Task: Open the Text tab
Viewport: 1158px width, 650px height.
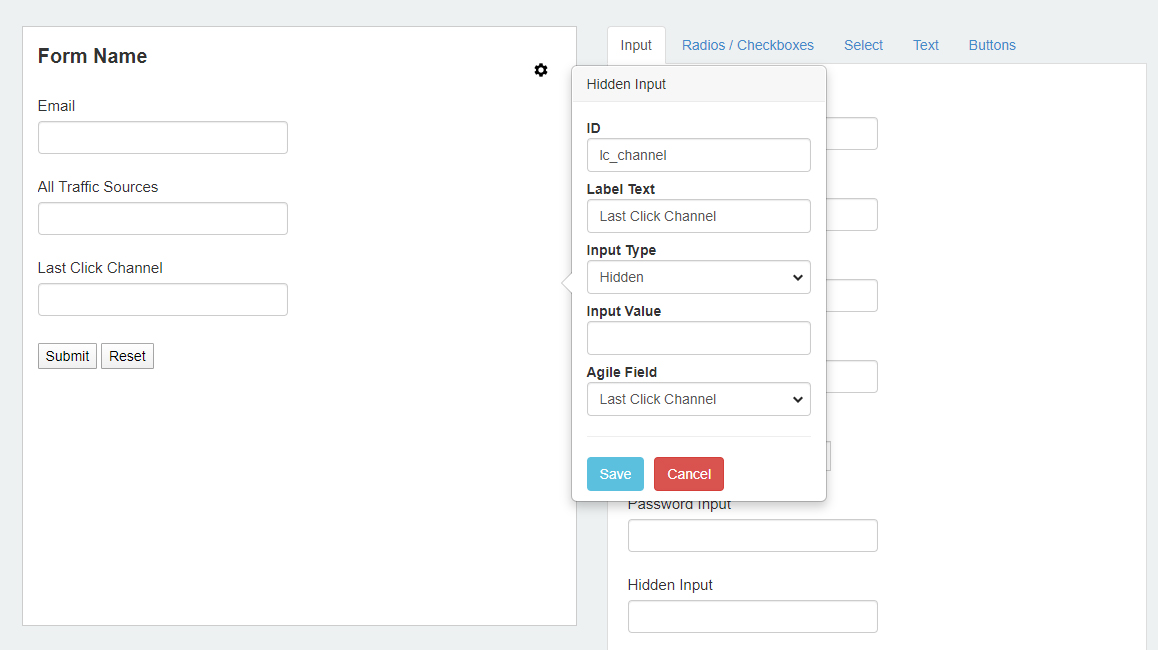Action: (x=925, y=45)
